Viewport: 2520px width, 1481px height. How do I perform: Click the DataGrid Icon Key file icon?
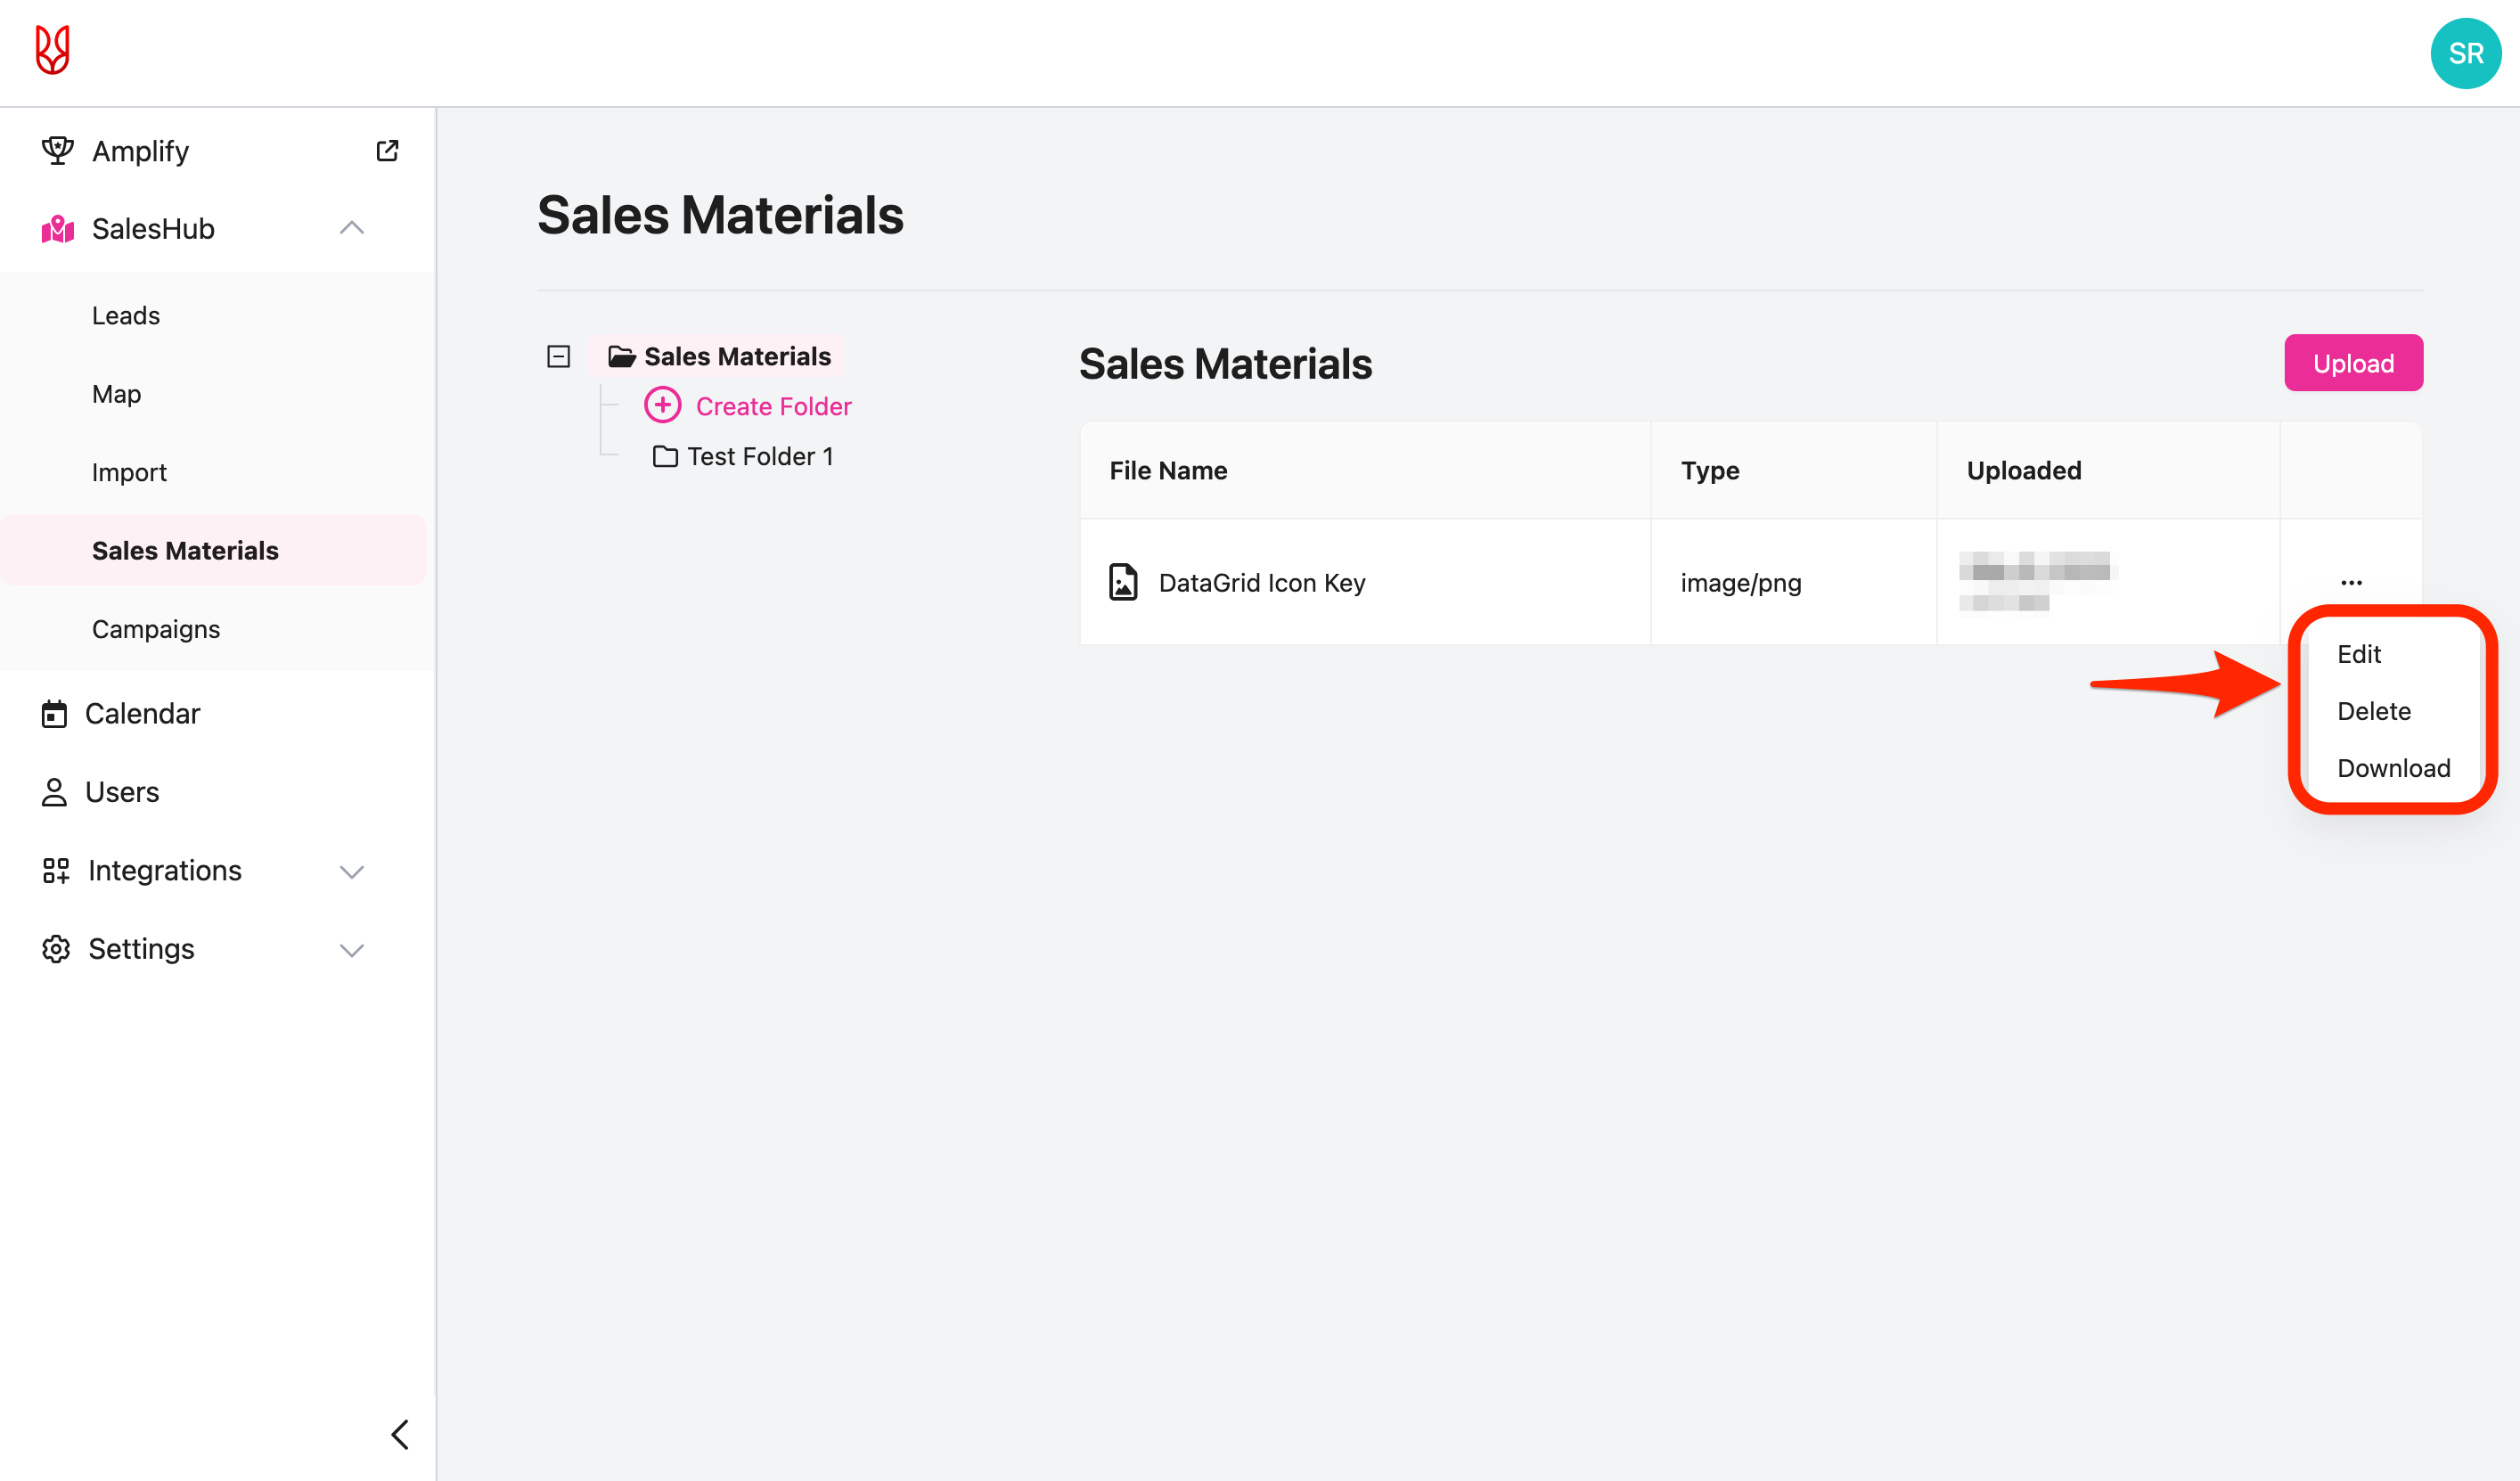pos(1124,582)
